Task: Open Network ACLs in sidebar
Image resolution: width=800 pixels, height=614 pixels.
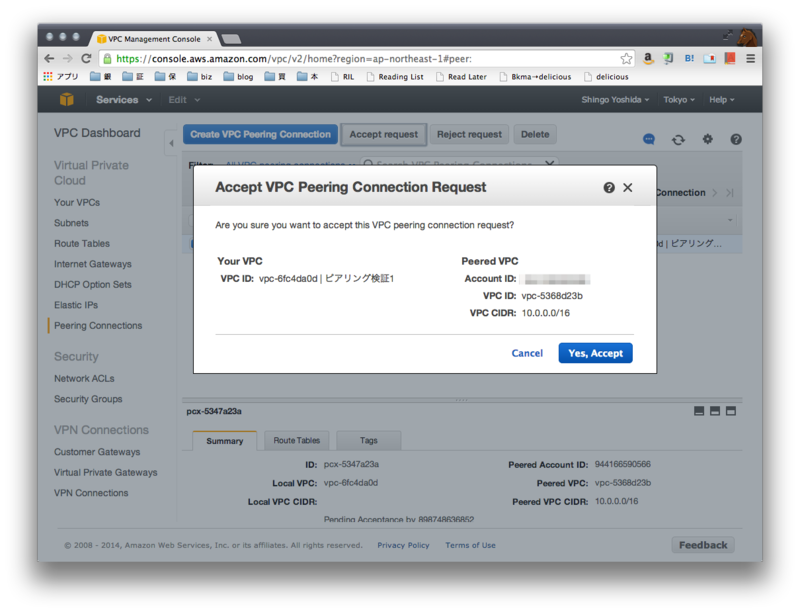Action: point(84,378)
